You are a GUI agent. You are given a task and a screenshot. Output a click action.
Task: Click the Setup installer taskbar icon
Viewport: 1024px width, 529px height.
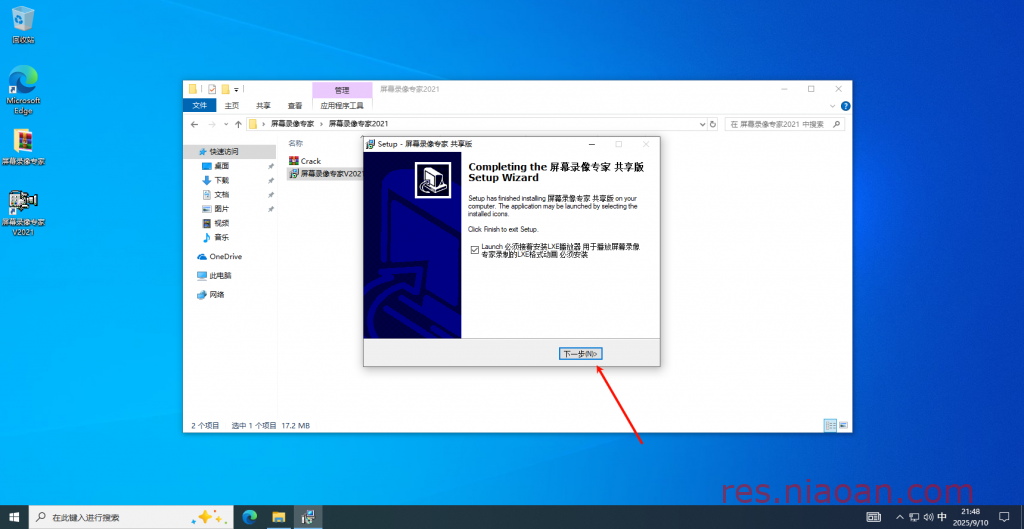(x=308, y=517)
